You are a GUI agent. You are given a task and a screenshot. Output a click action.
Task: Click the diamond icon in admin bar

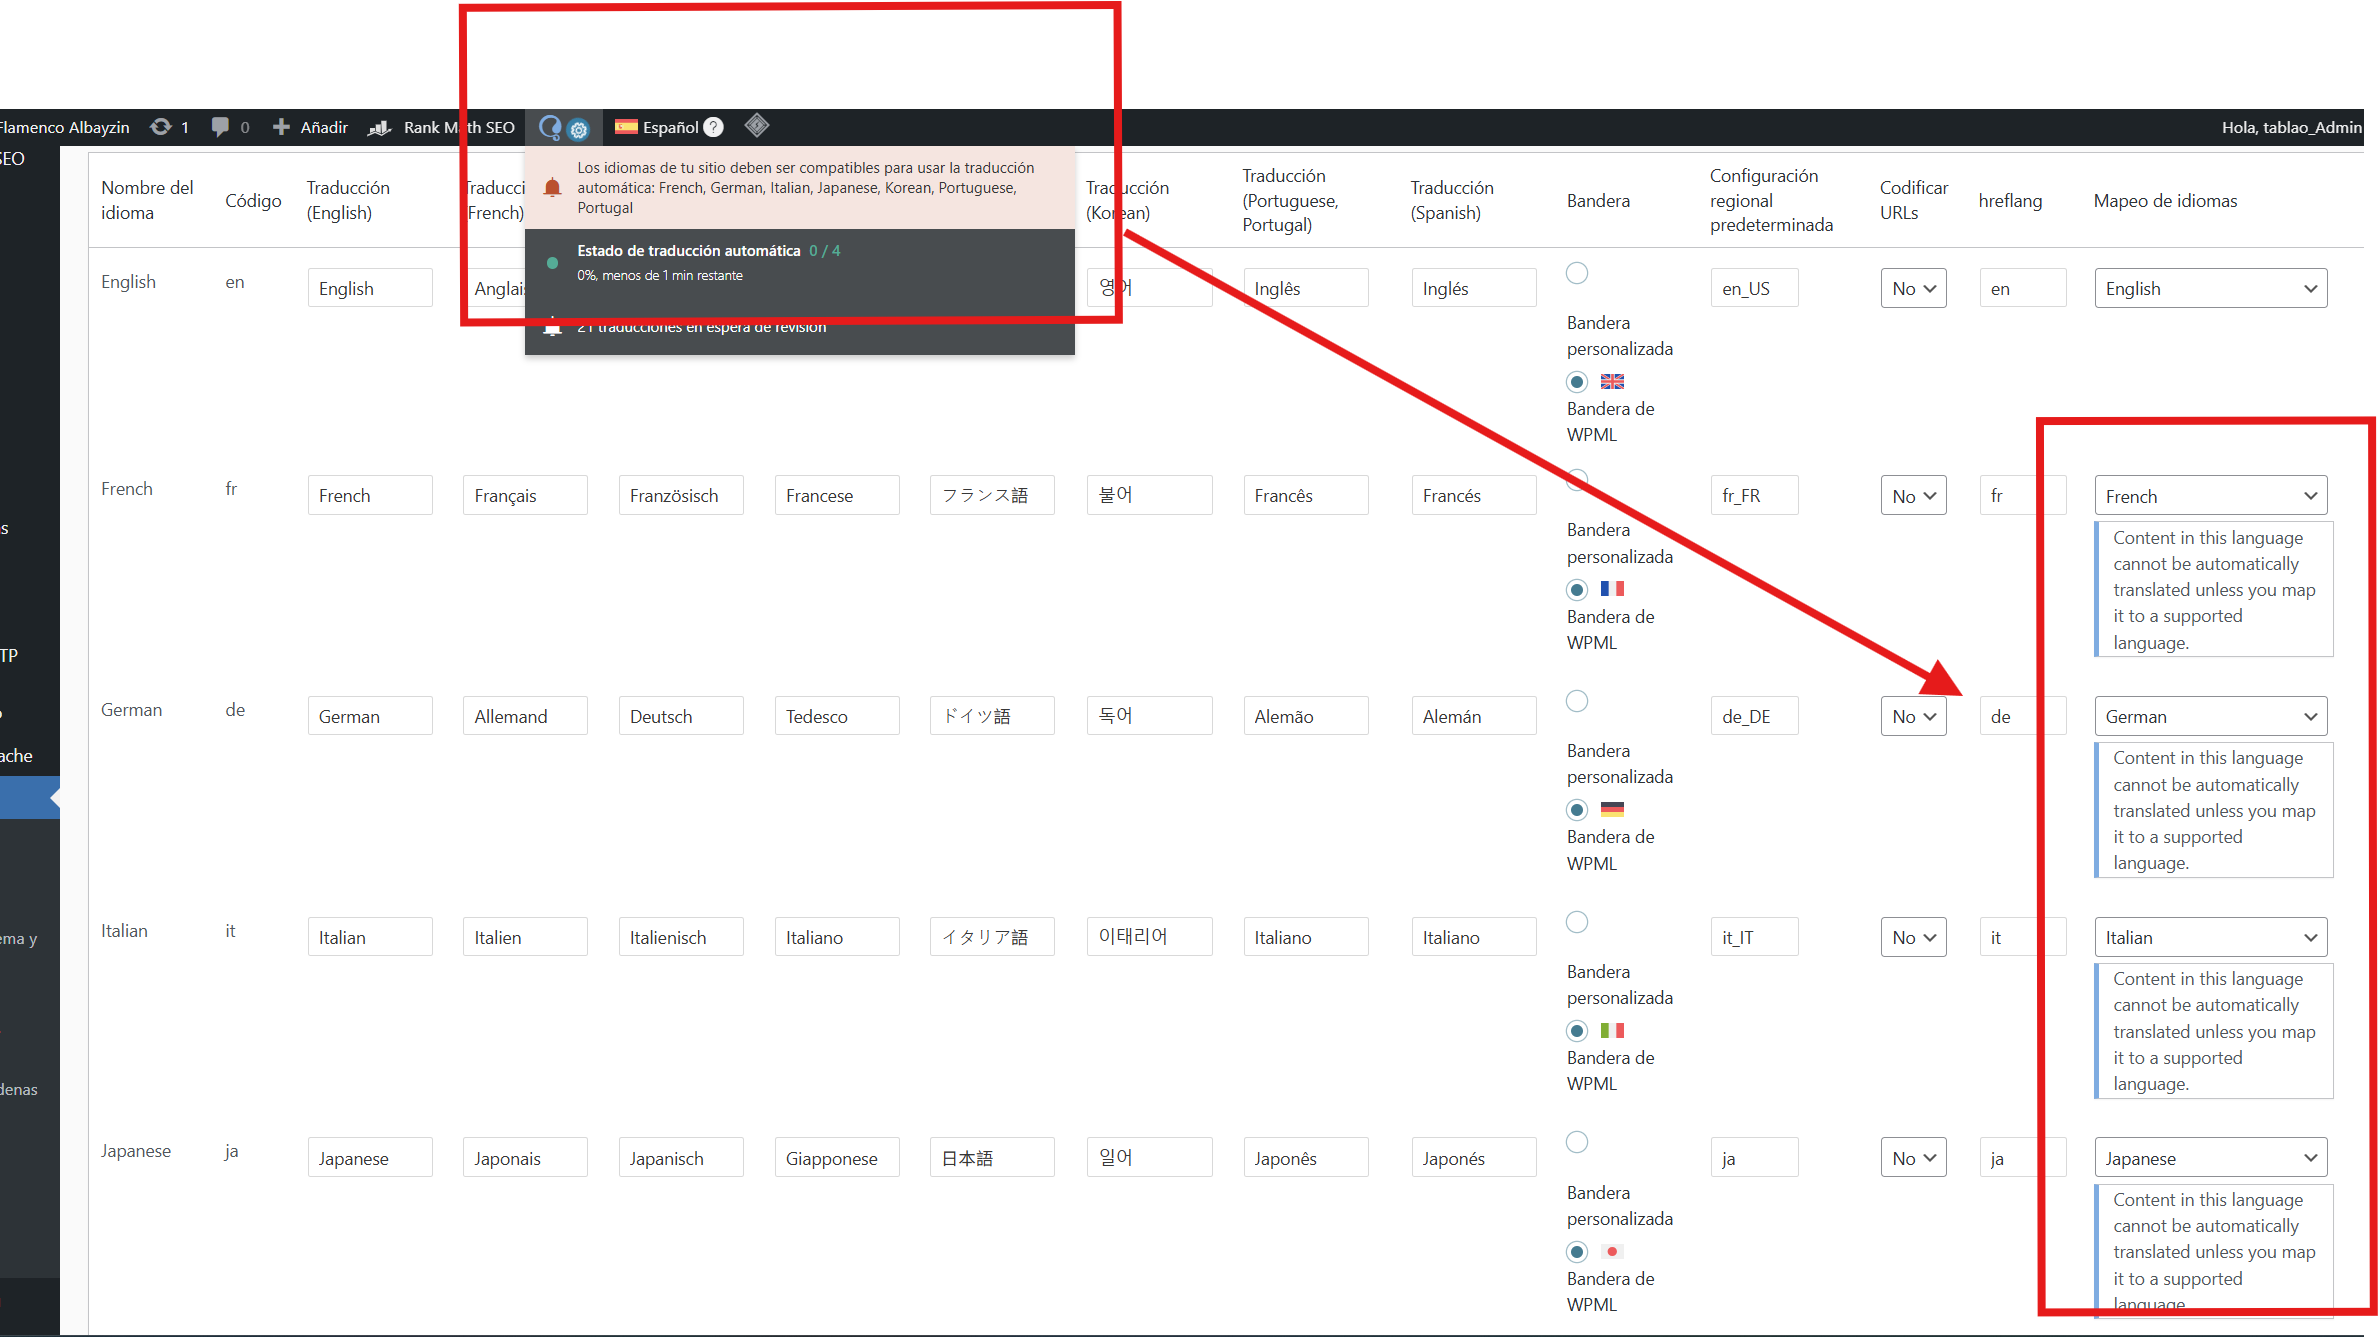[757, 126]
